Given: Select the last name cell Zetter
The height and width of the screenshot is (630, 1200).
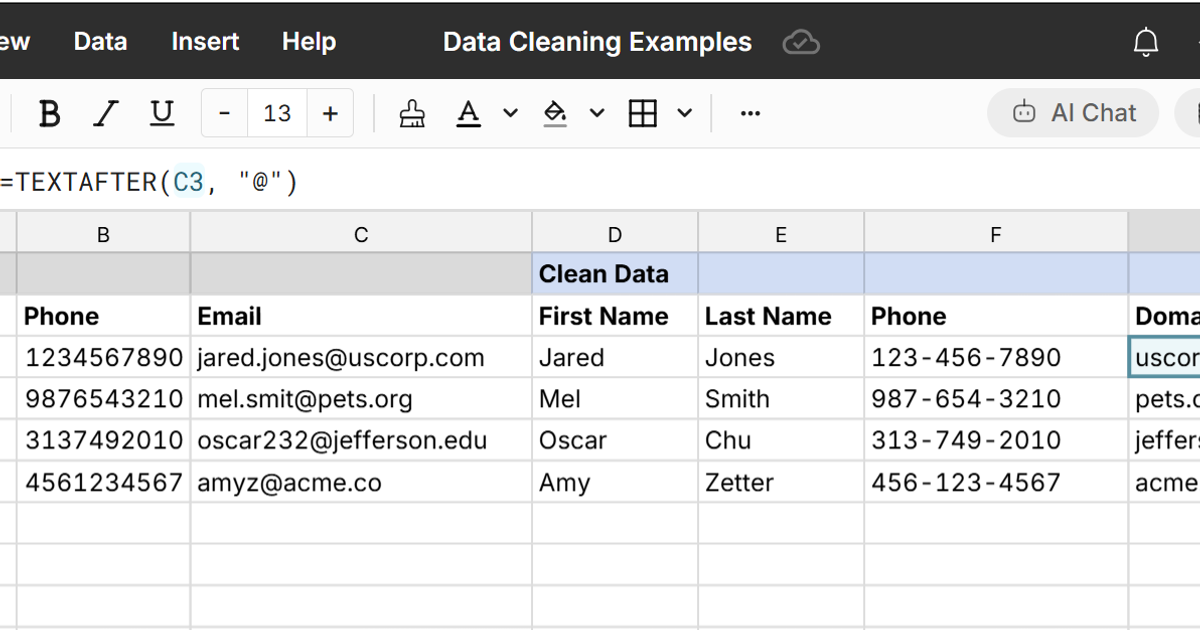Looking at the screenshot, I should pyautogui.click(x=781, y=482).
